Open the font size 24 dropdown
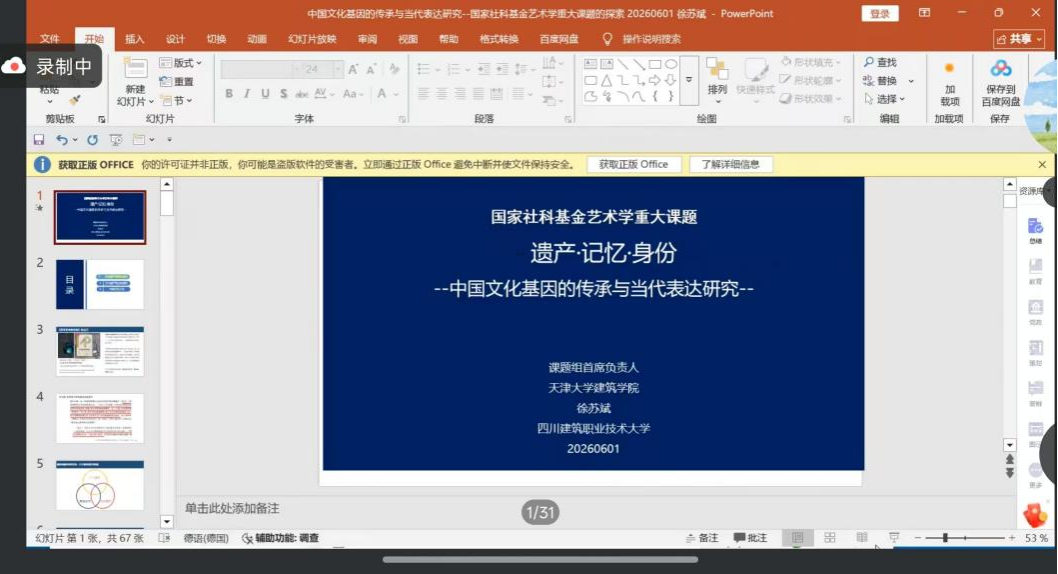The height and width of the screenshot is (574, 1058). [337, 69]
